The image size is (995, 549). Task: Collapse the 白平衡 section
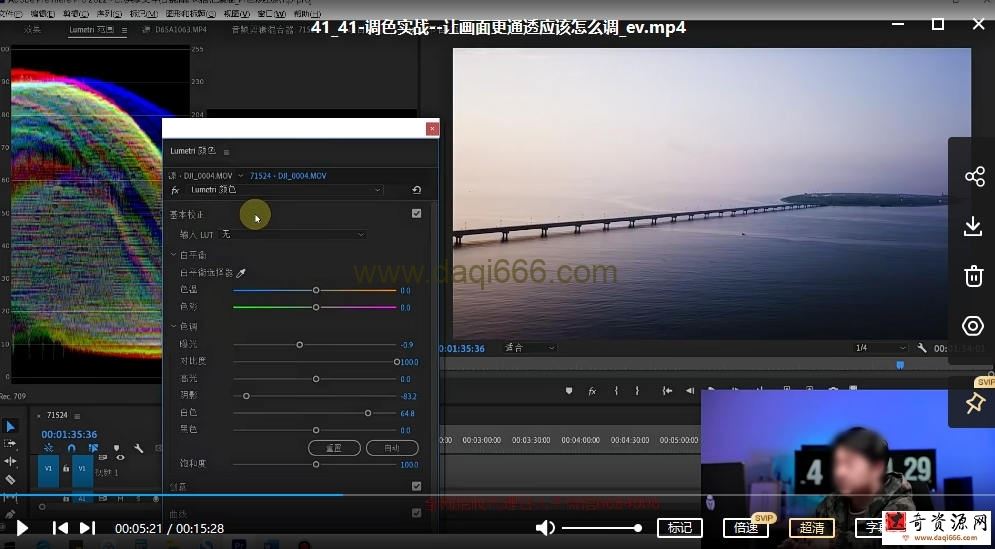(174, 255)
